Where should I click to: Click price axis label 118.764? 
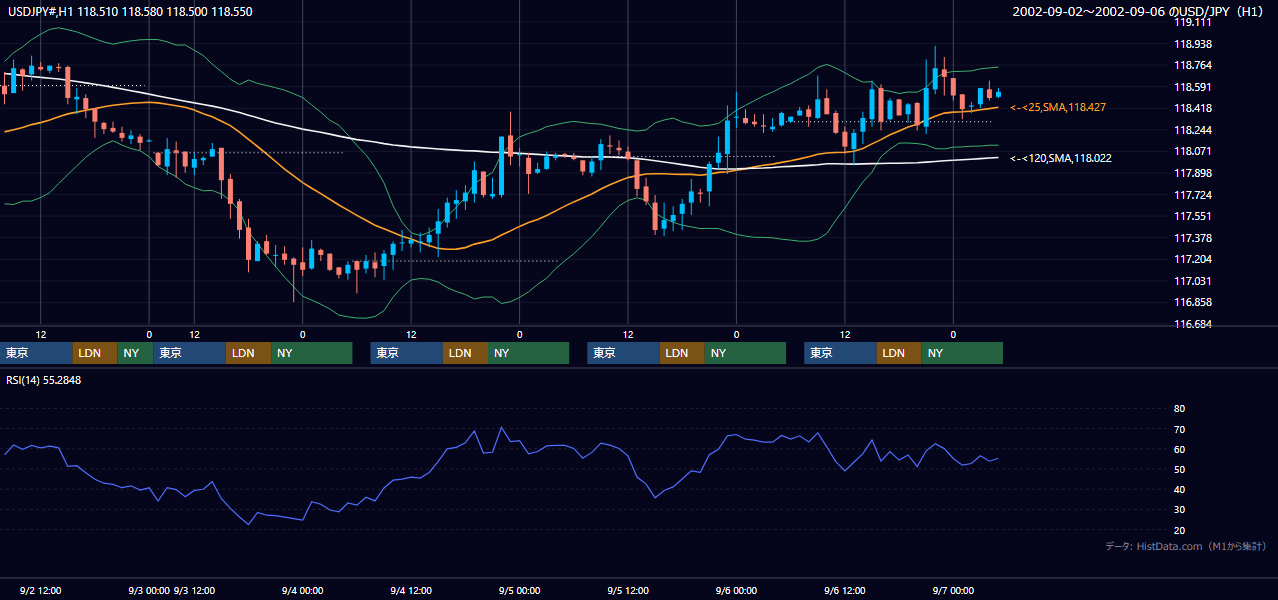tap(1192, 66)
